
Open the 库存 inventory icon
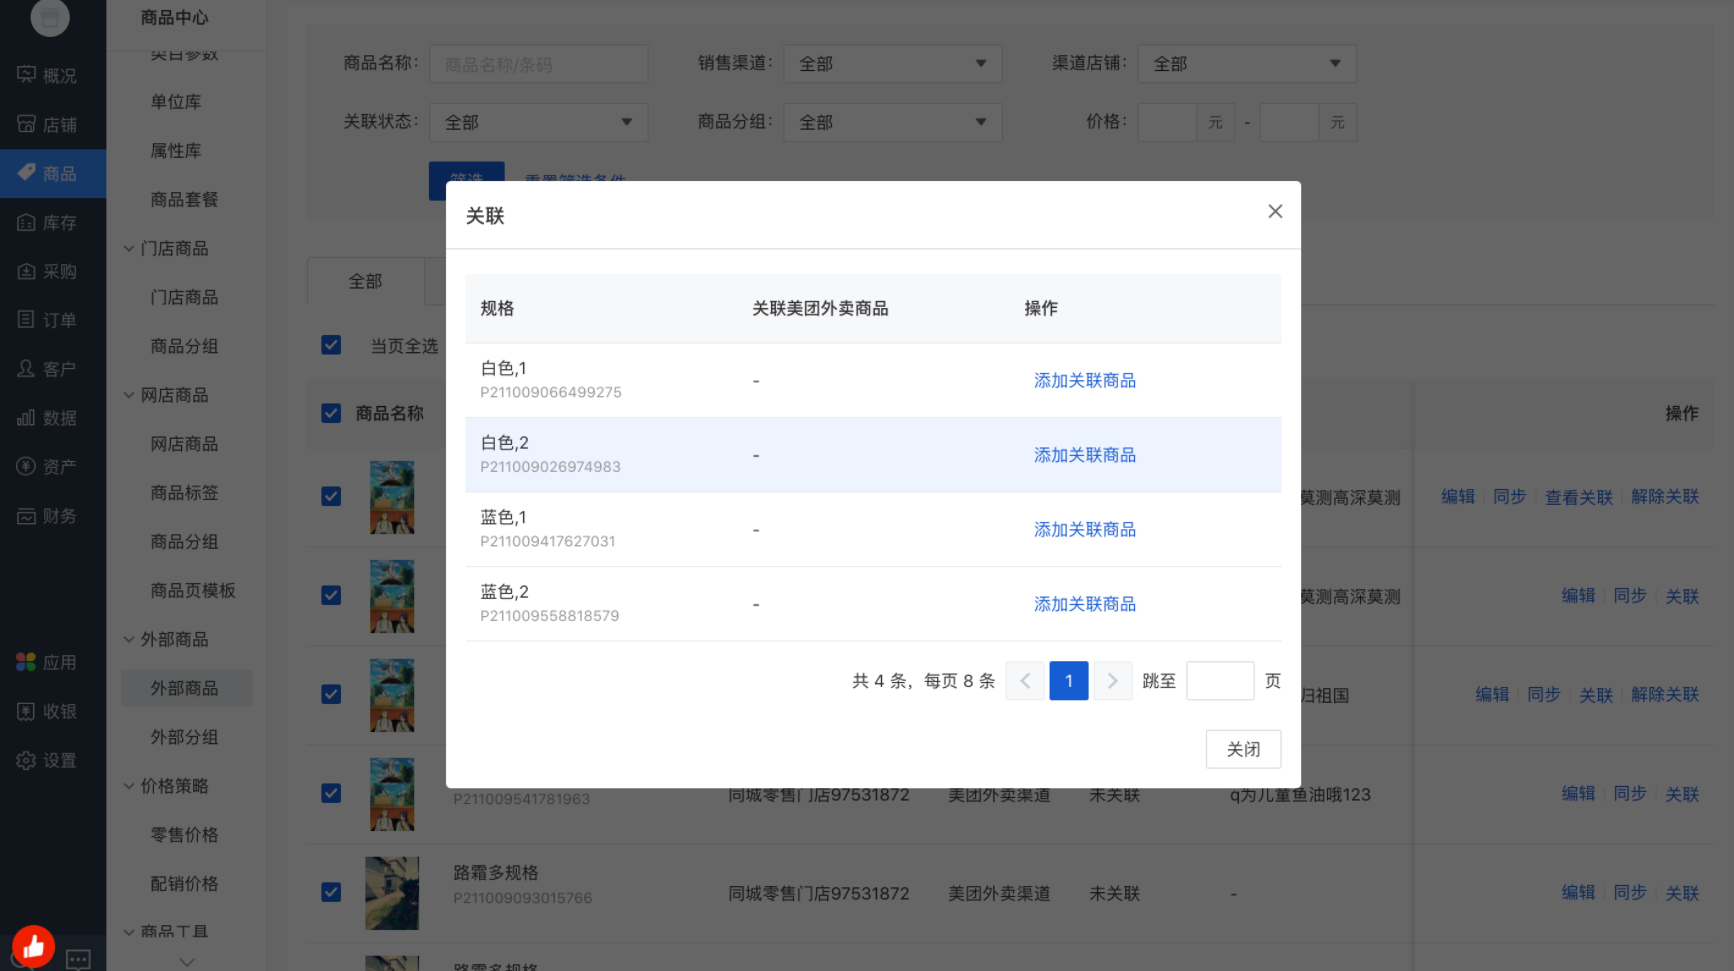pos(26,222)
